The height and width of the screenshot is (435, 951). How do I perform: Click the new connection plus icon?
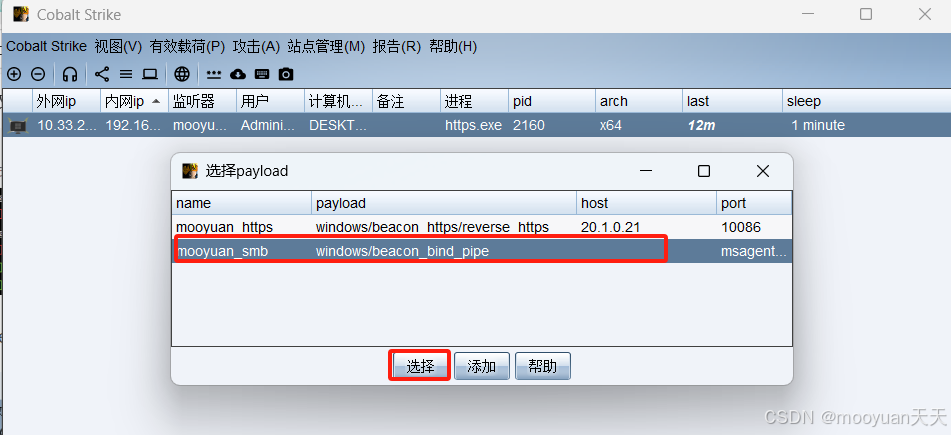pos(13,74)
